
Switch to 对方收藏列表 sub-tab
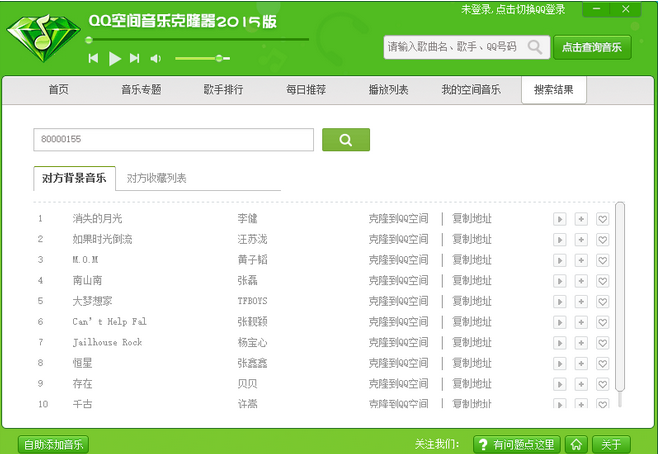tap(156, 178)
